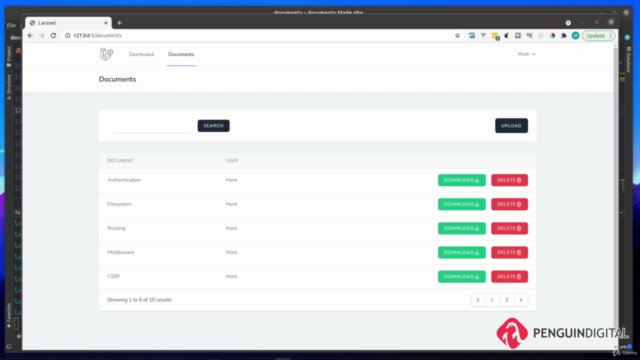
Task: Reload the page with the refresh icon
Action: (x=53, y=36)
